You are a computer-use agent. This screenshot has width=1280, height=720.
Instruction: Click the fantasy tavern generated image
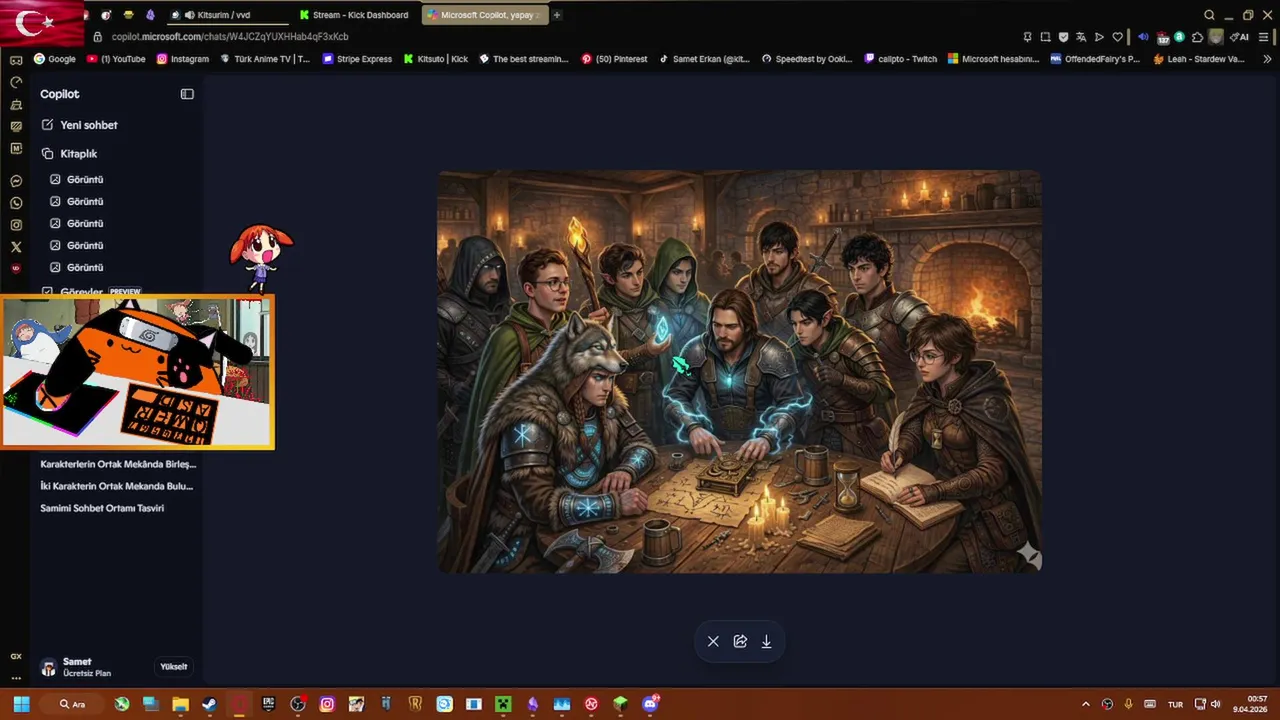tap(740, 372)
